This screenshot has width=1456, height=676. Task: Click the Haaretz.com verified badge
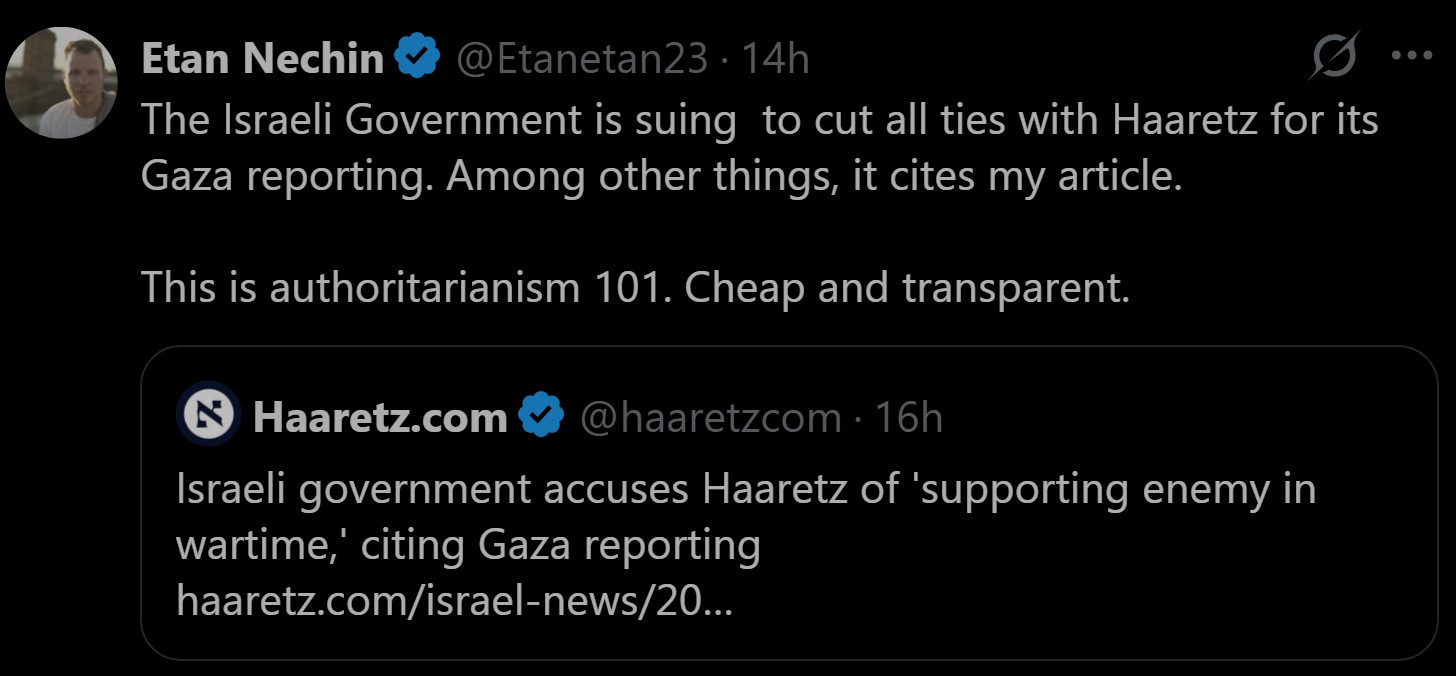coord(541,416)
